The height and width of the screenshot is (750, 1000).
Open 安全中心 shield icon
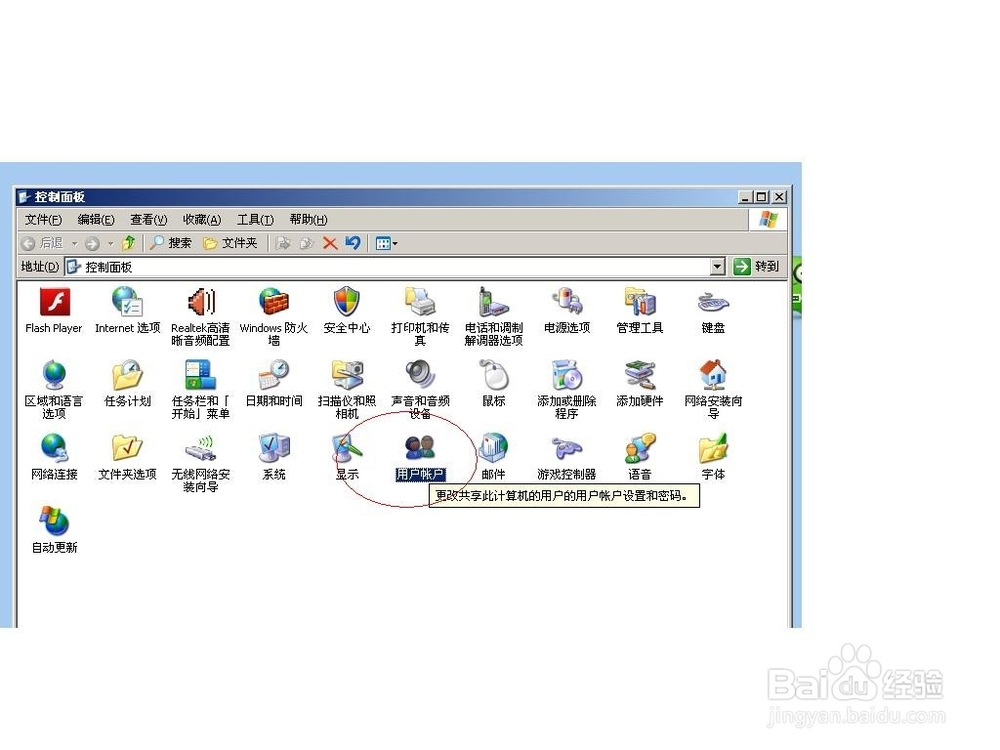[x=347, y=302]
